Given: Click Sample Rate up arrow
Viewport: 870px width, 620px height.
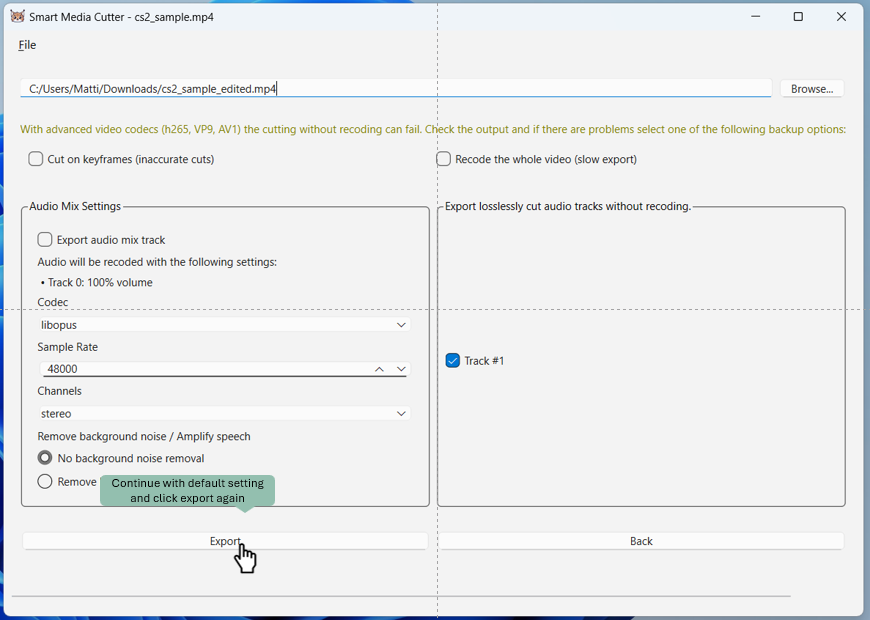Looking at the screenshot, I should 379,369.
